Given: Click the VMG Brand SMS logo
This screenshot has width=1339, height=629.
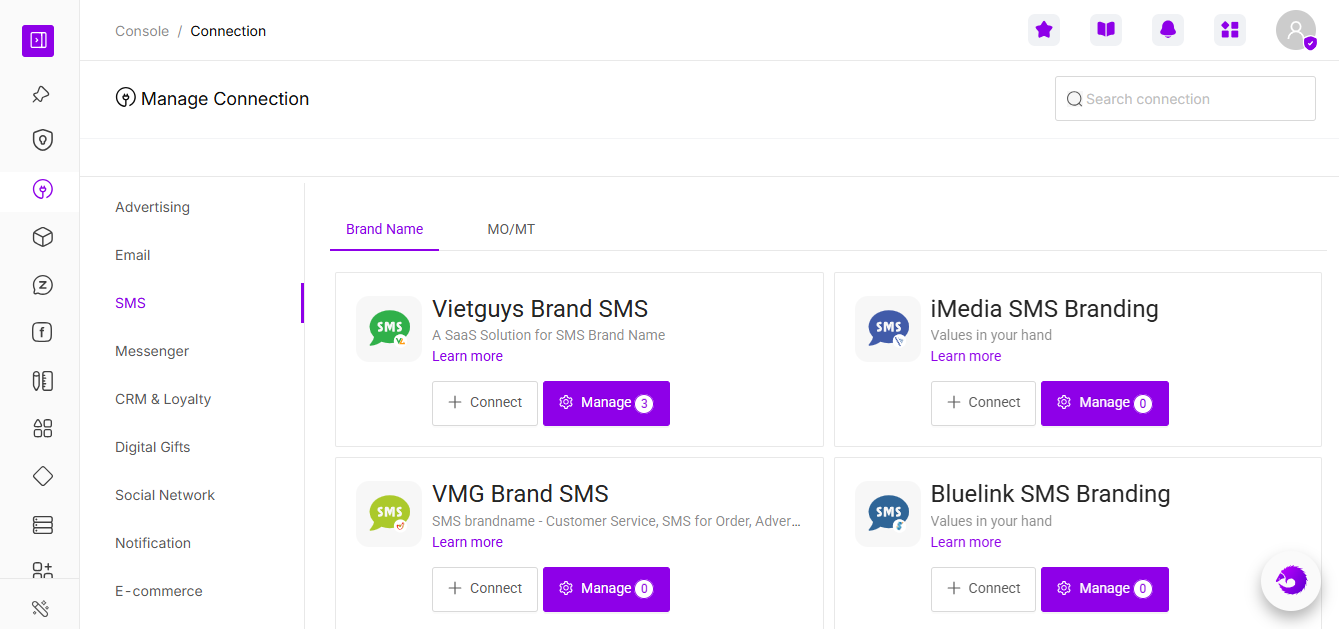Looking at the screenshot, I should coord(389,514).
